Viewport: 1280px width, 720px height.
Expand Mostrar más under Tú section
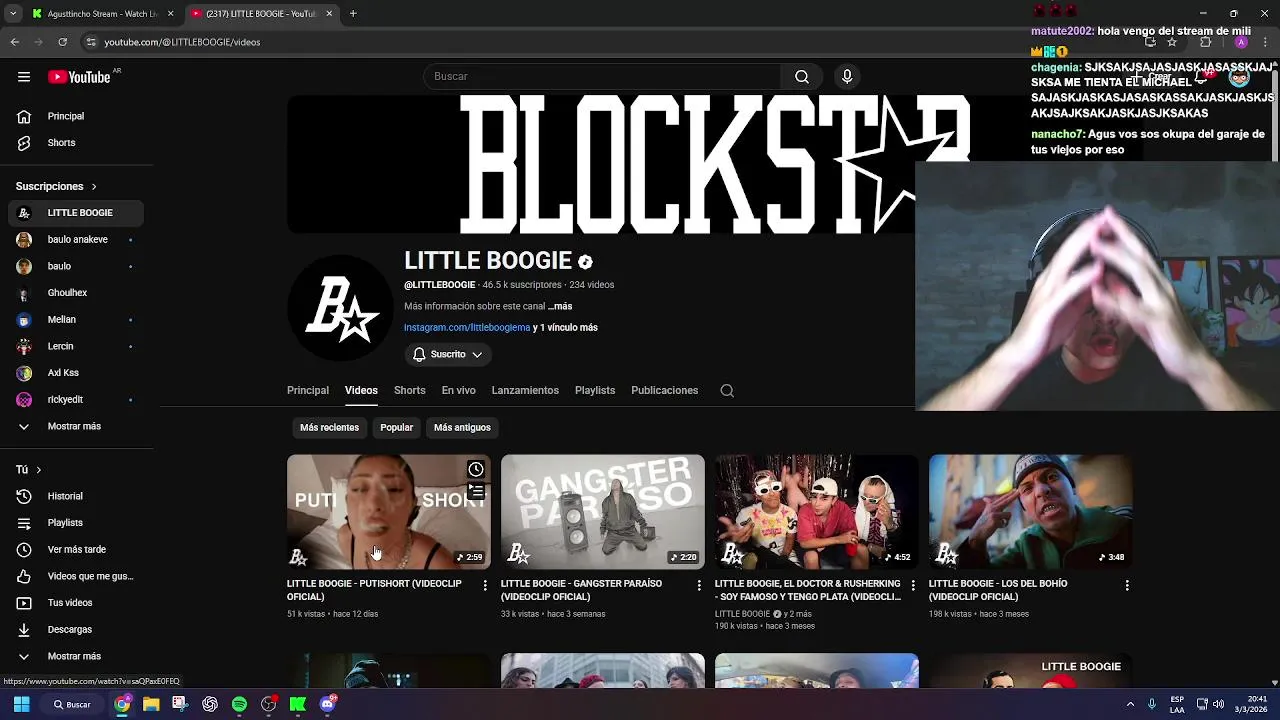74,657
